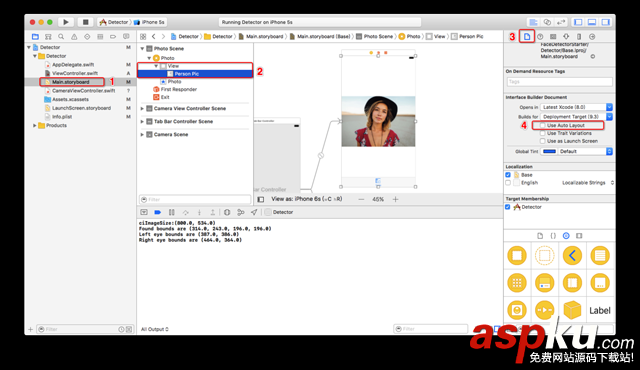Switch to the Version editor
Screen dimensions: 640x370
pyautogui.click(x=562, y=22)
